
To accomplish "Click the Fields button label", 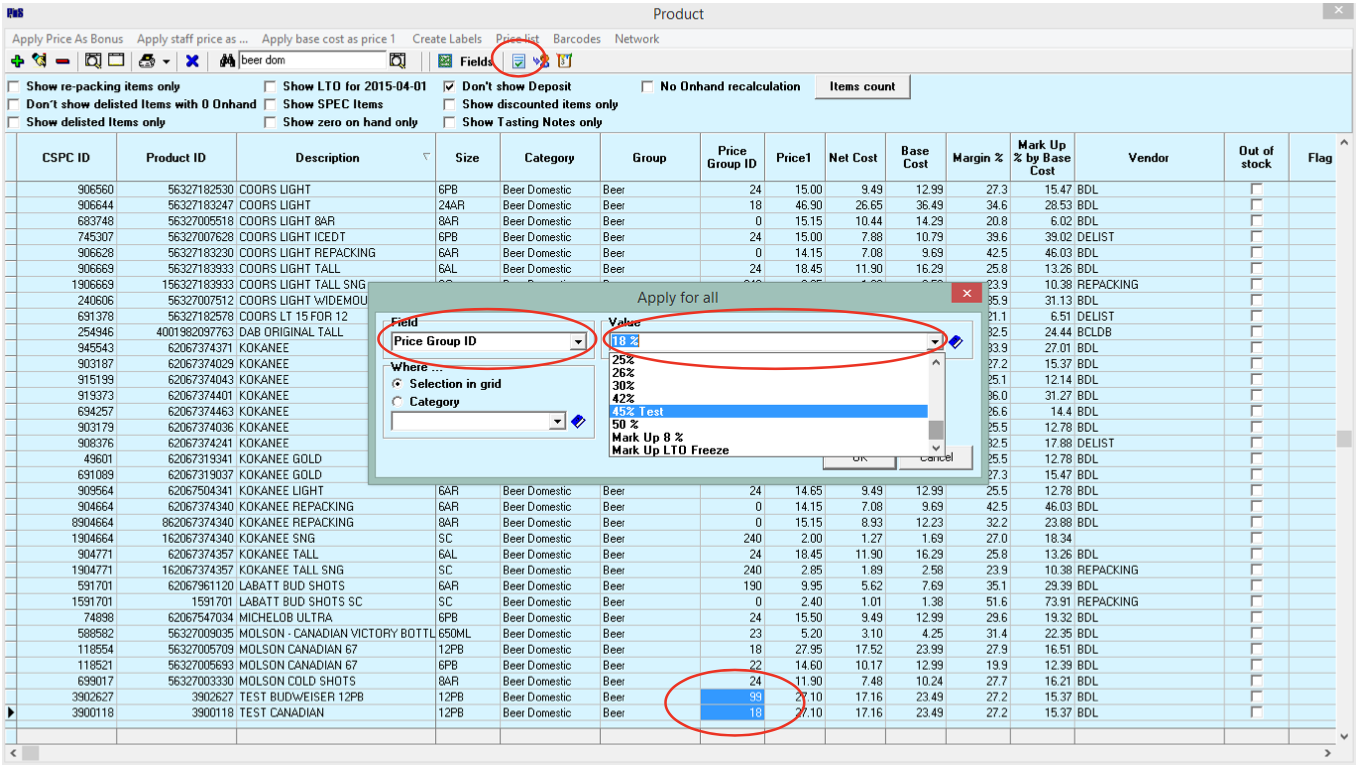I will point(477,62).
